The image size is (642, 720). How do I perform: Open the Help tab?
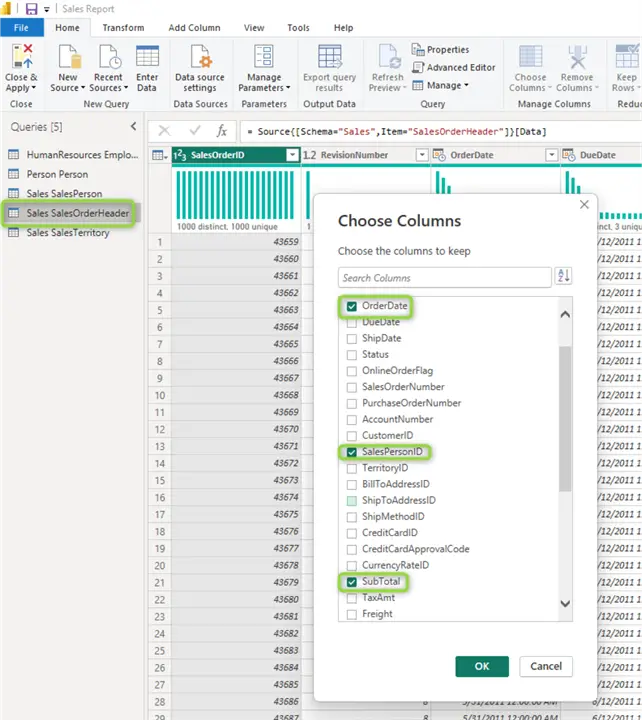[343, 28]
